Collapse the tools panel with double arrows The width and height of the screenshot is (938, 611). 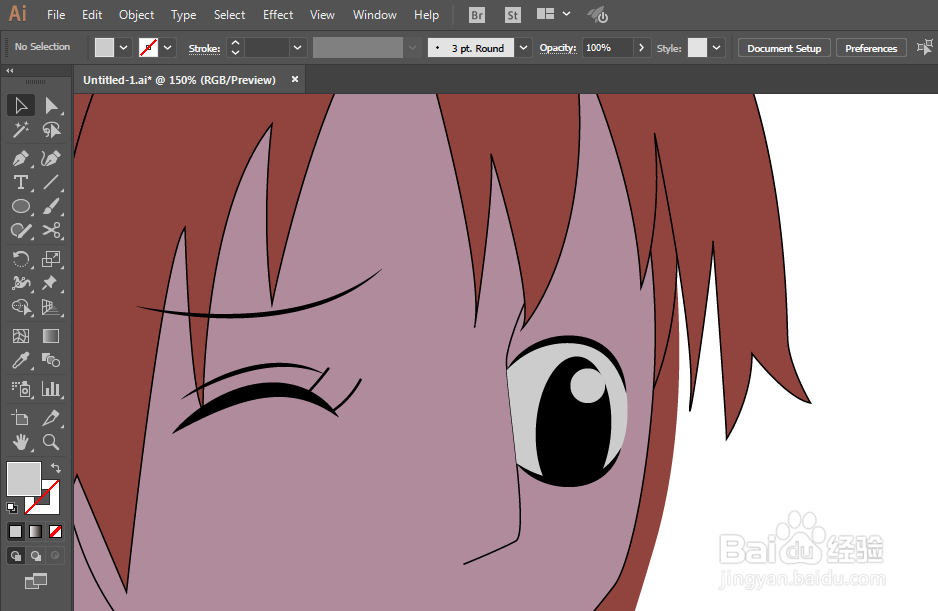tap(10, 71)
